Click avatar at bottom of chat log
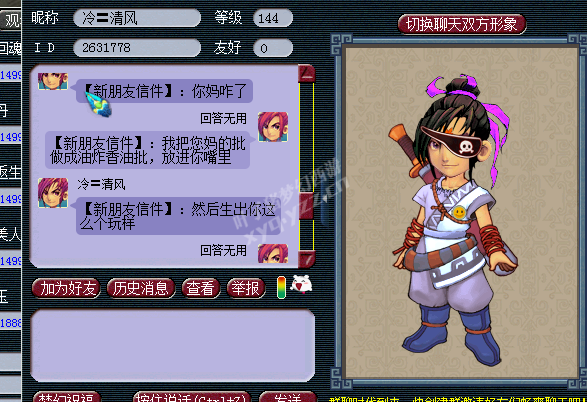Viewport: 587px width, 402px height. click(273, 253)
